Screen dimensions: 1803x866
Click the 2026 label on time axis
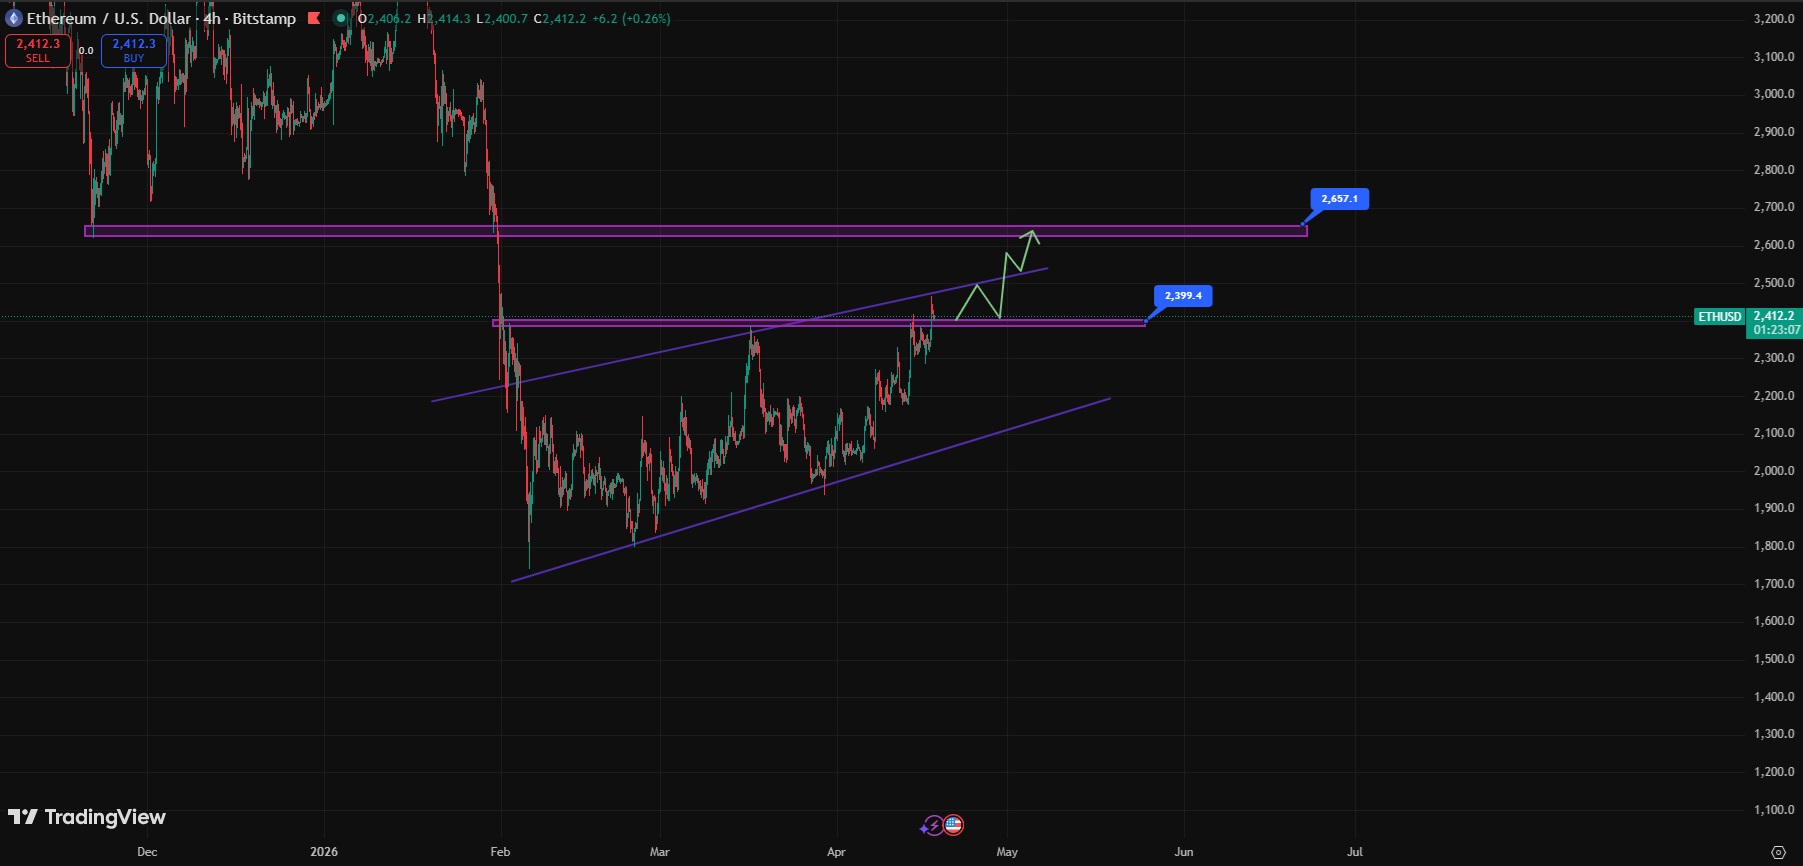pos(324,852)
